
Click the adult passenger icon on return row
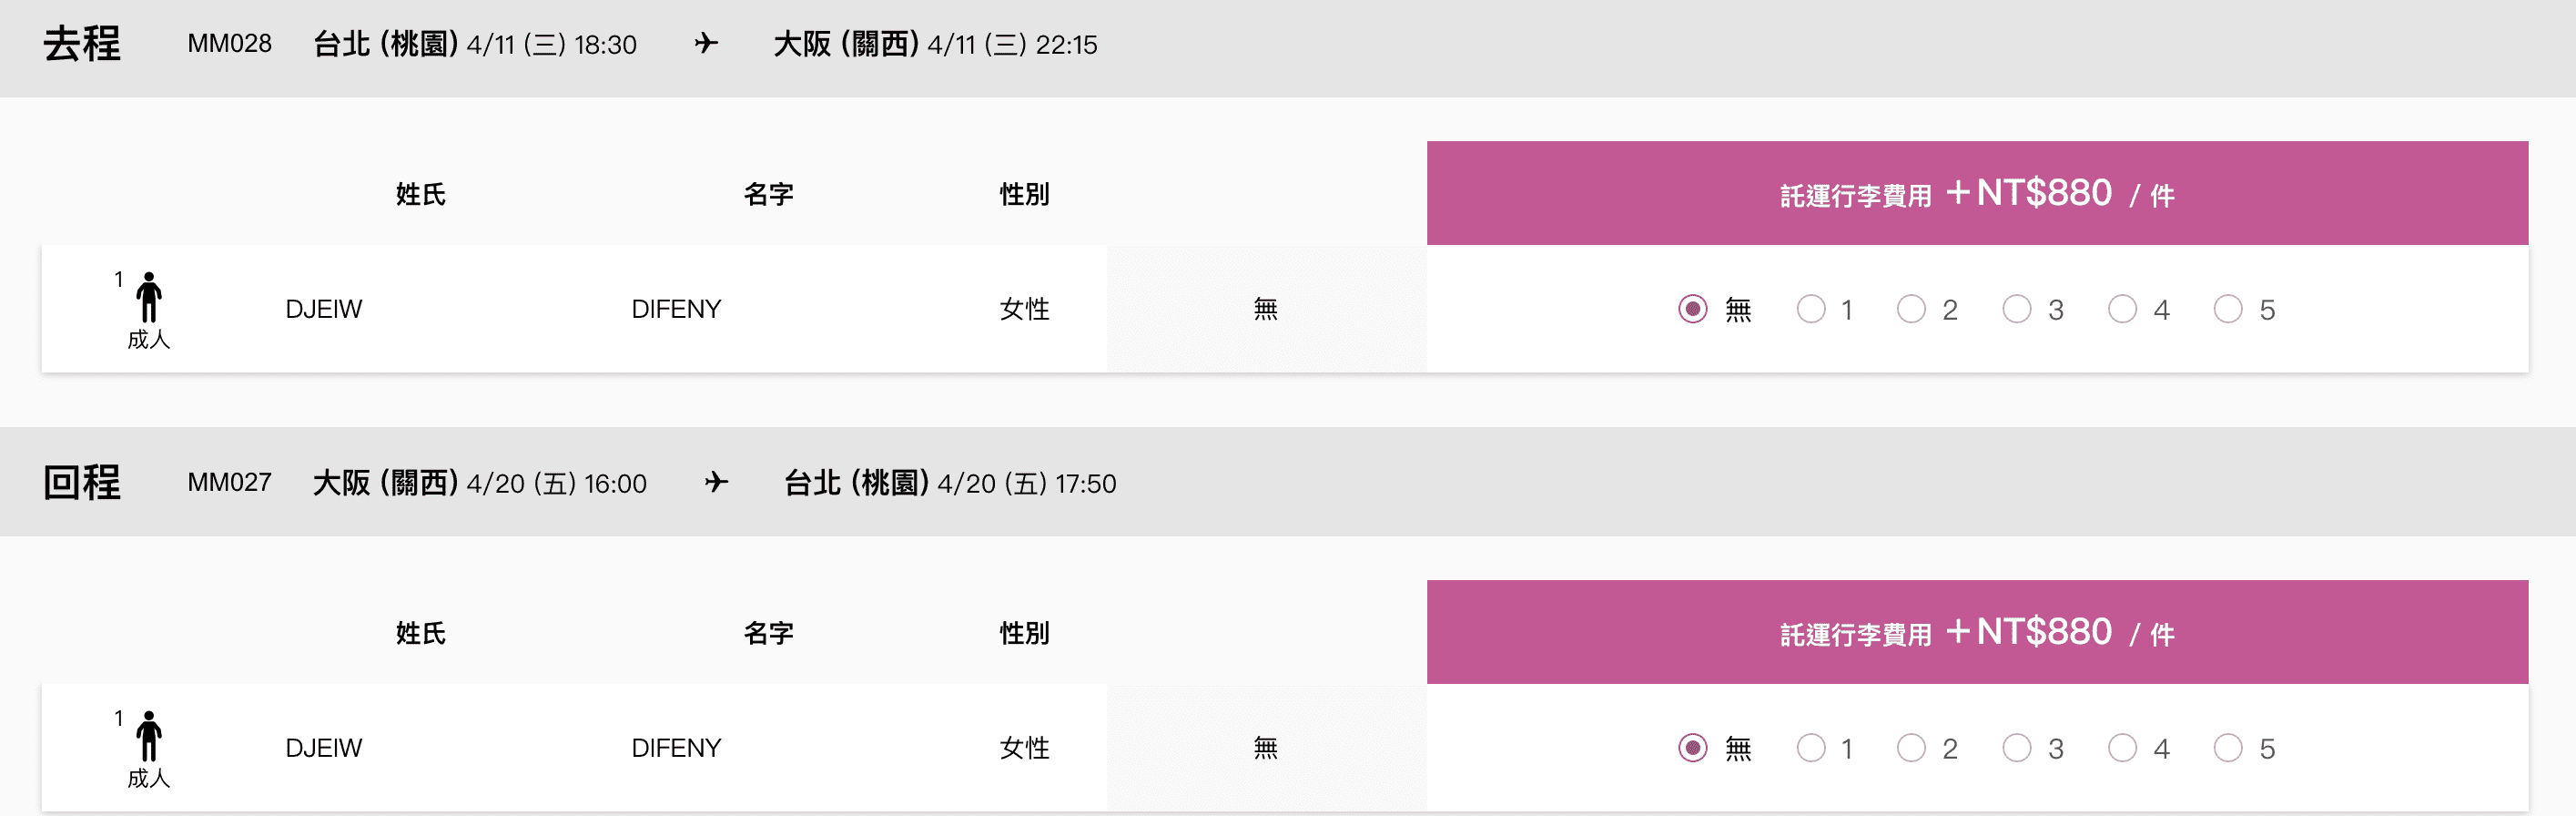pyautogui.click(x=149, y=736)
